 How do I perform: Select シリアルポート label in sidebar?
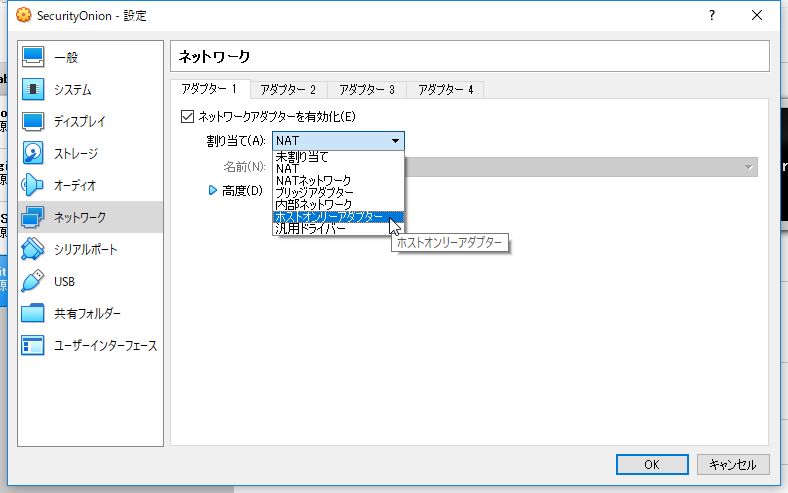85,249
